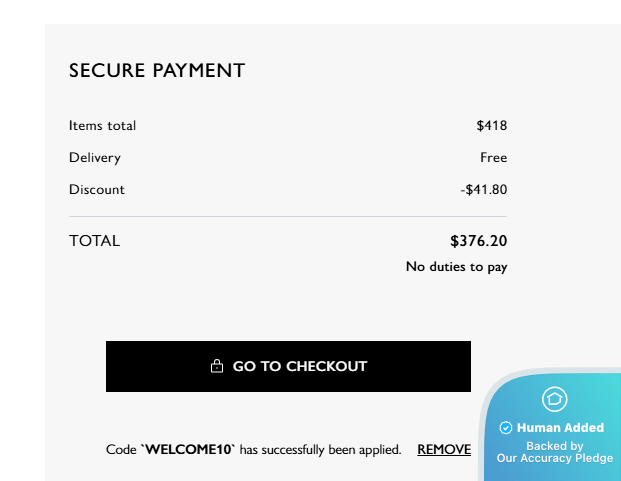This screenshot has width=621, height=481.
Task: Remove the applied WELCOME10 code
Action: (x=444, y=450)
